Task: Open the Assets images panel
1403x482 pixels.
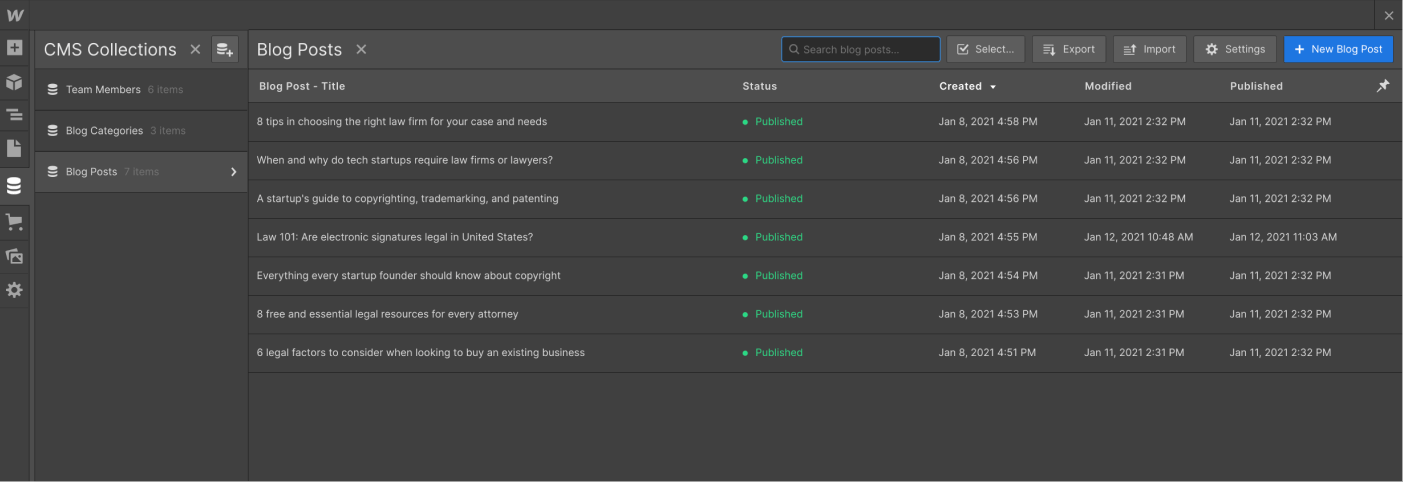Action: click(x=15, y=256)
